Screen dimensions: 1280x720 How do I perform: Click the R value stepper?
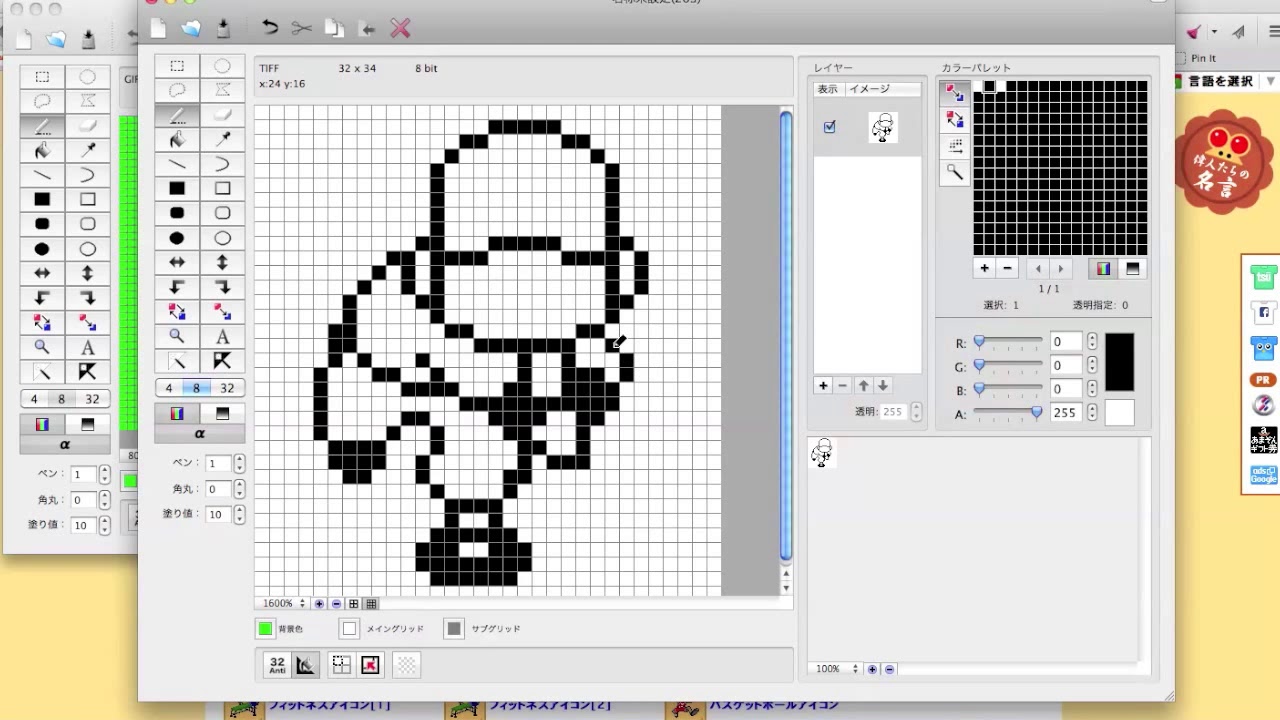tap(1092, 342)
